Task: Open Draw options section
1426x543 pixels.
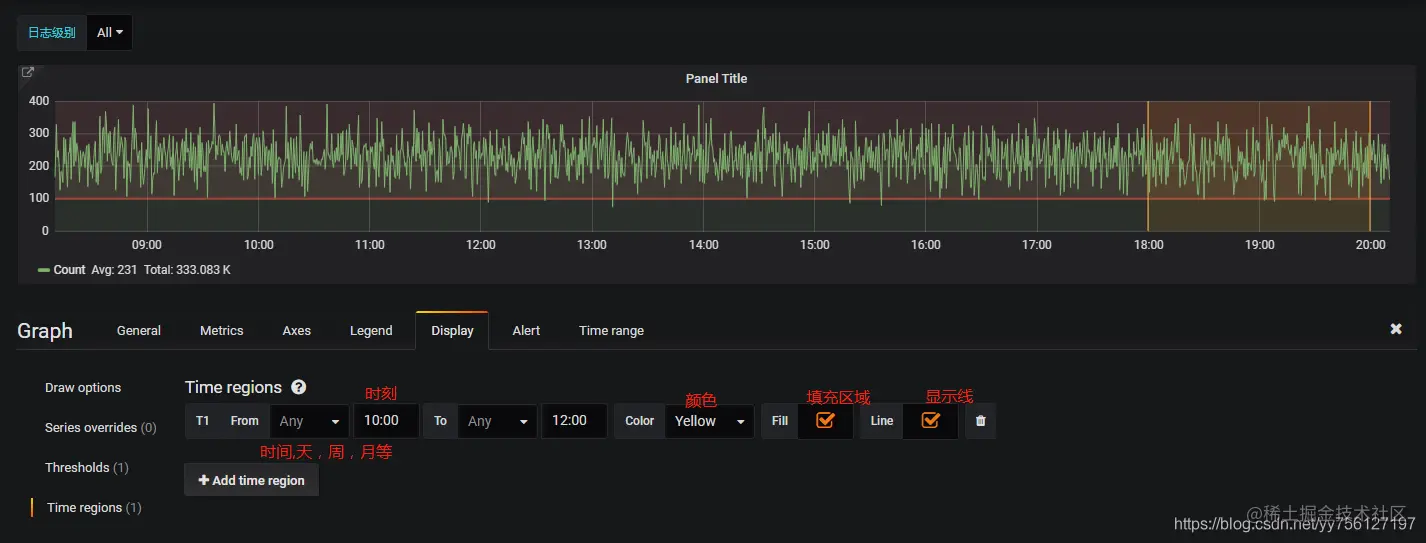Action: pos(83,388)
